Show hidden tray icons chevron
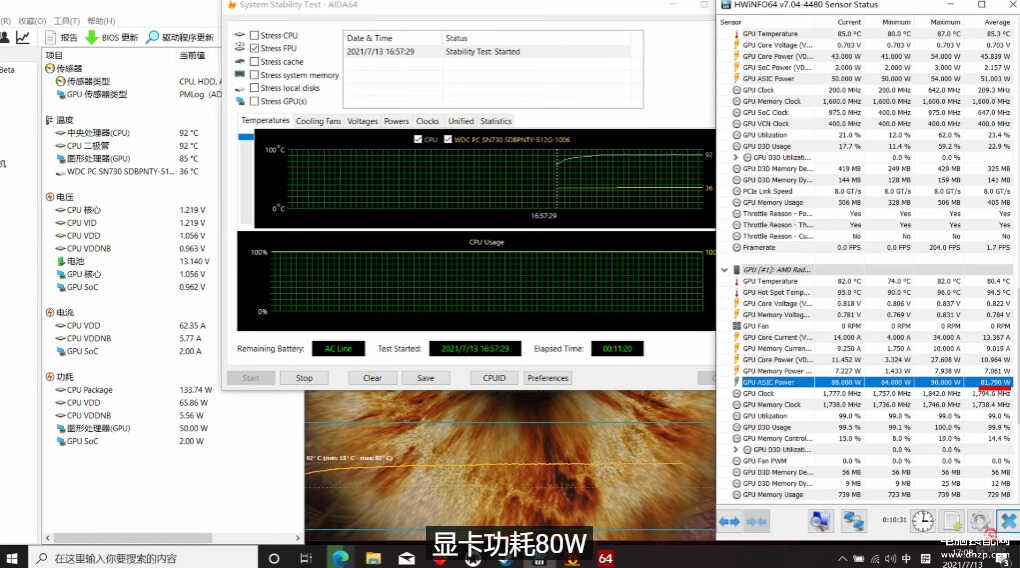The image size is (1020, 568). coord(842,558)
